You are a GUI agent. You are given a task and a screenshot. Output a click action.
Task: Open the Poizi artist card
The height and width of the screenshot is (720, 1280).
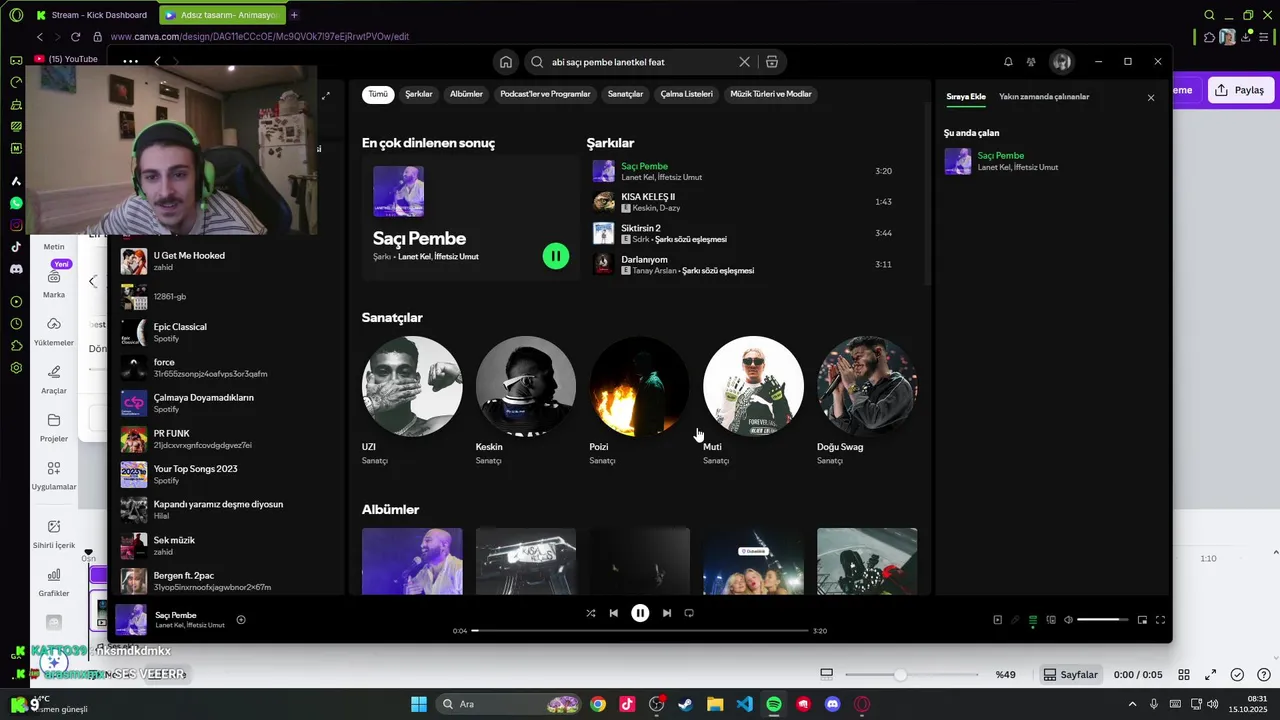639,400
